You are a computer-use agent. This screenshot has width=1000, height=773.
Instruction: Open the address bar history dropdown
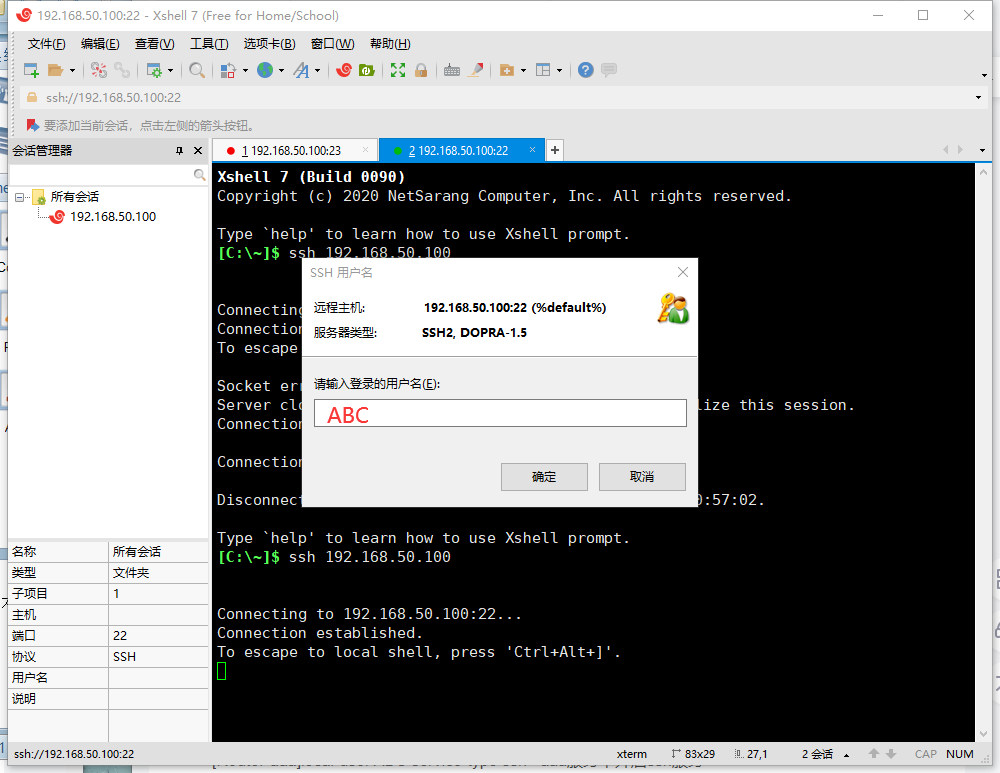click(978, 98)
